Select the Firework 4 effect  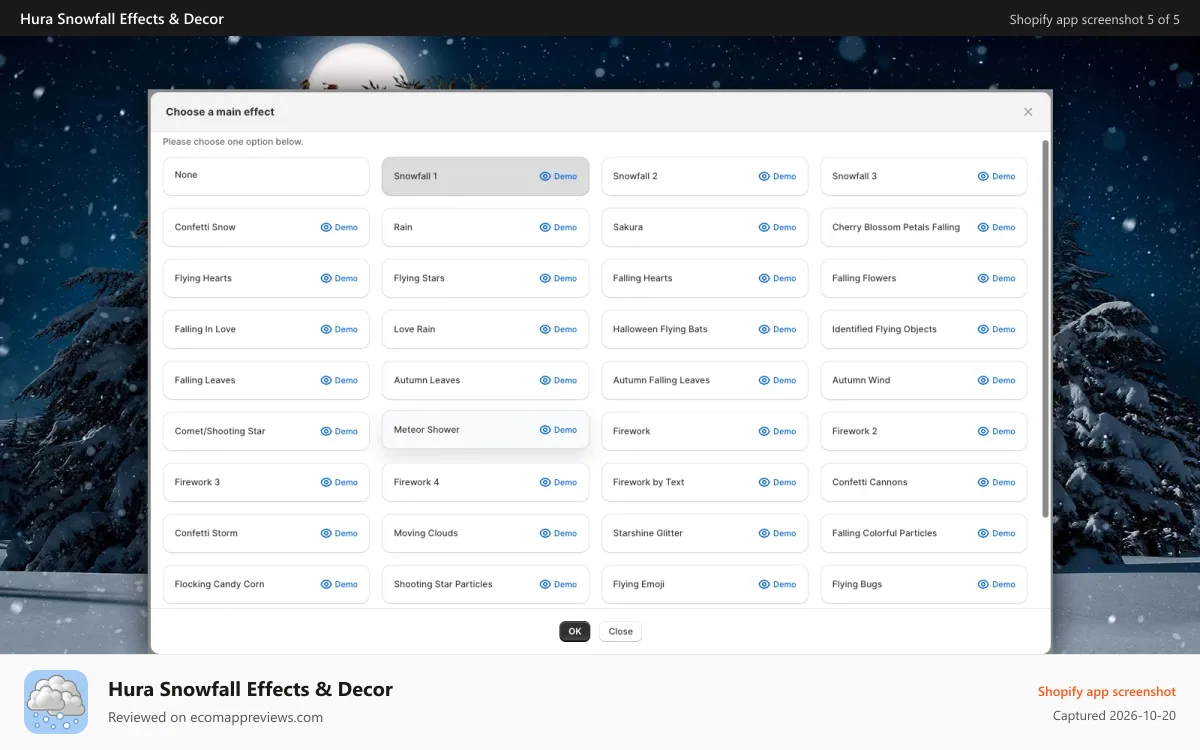click(x=485, y=482)
